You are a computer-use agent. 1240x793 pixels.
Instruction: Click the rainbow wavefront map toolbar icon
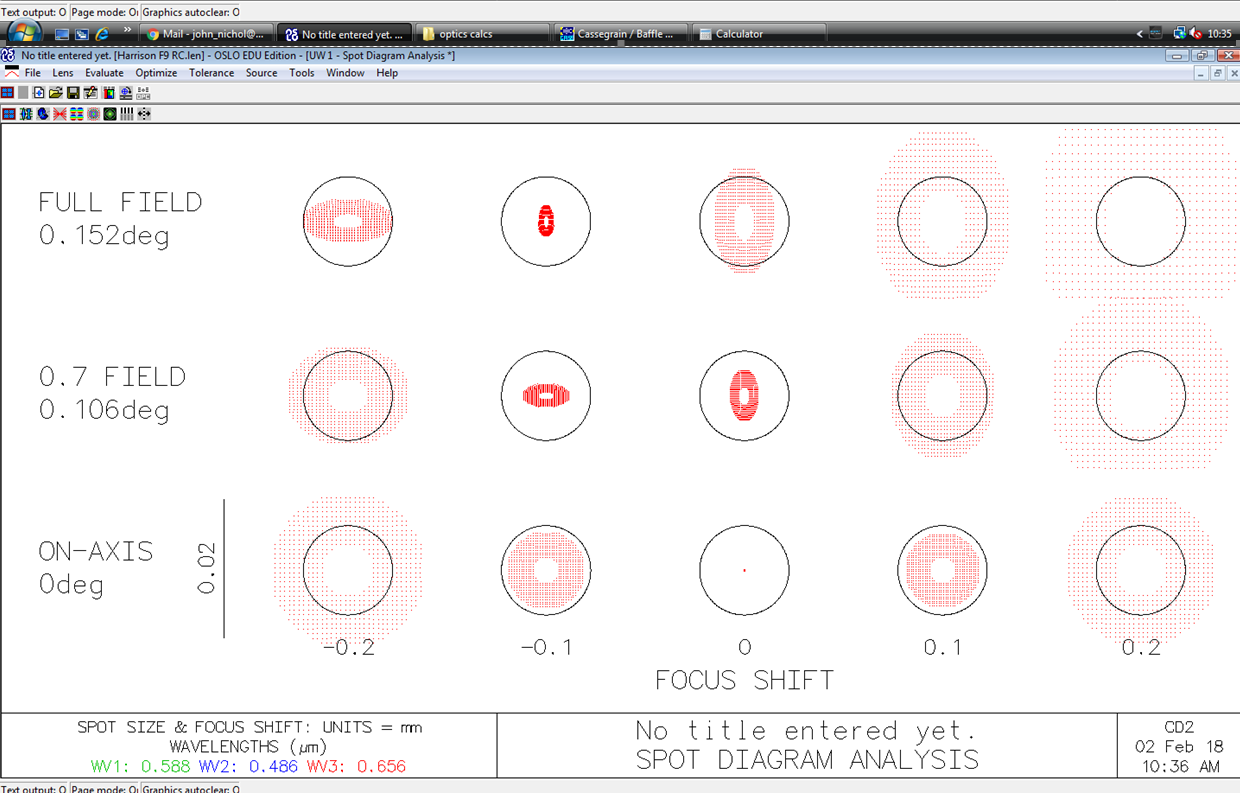point(77,114)
